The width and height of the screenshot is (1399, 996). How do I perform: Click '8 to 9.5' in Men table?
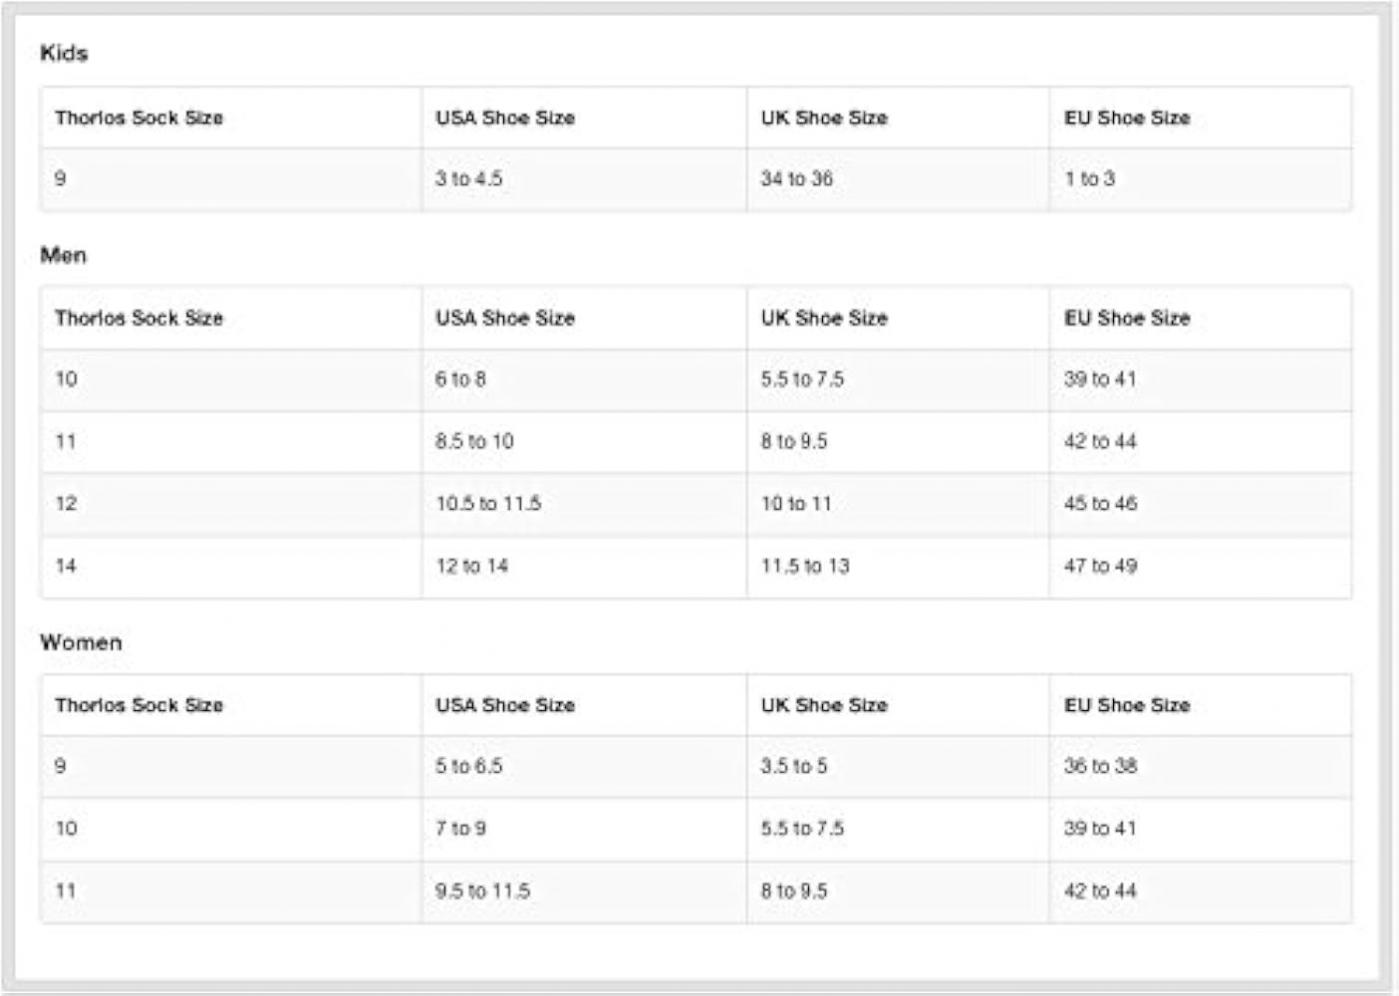794,441
